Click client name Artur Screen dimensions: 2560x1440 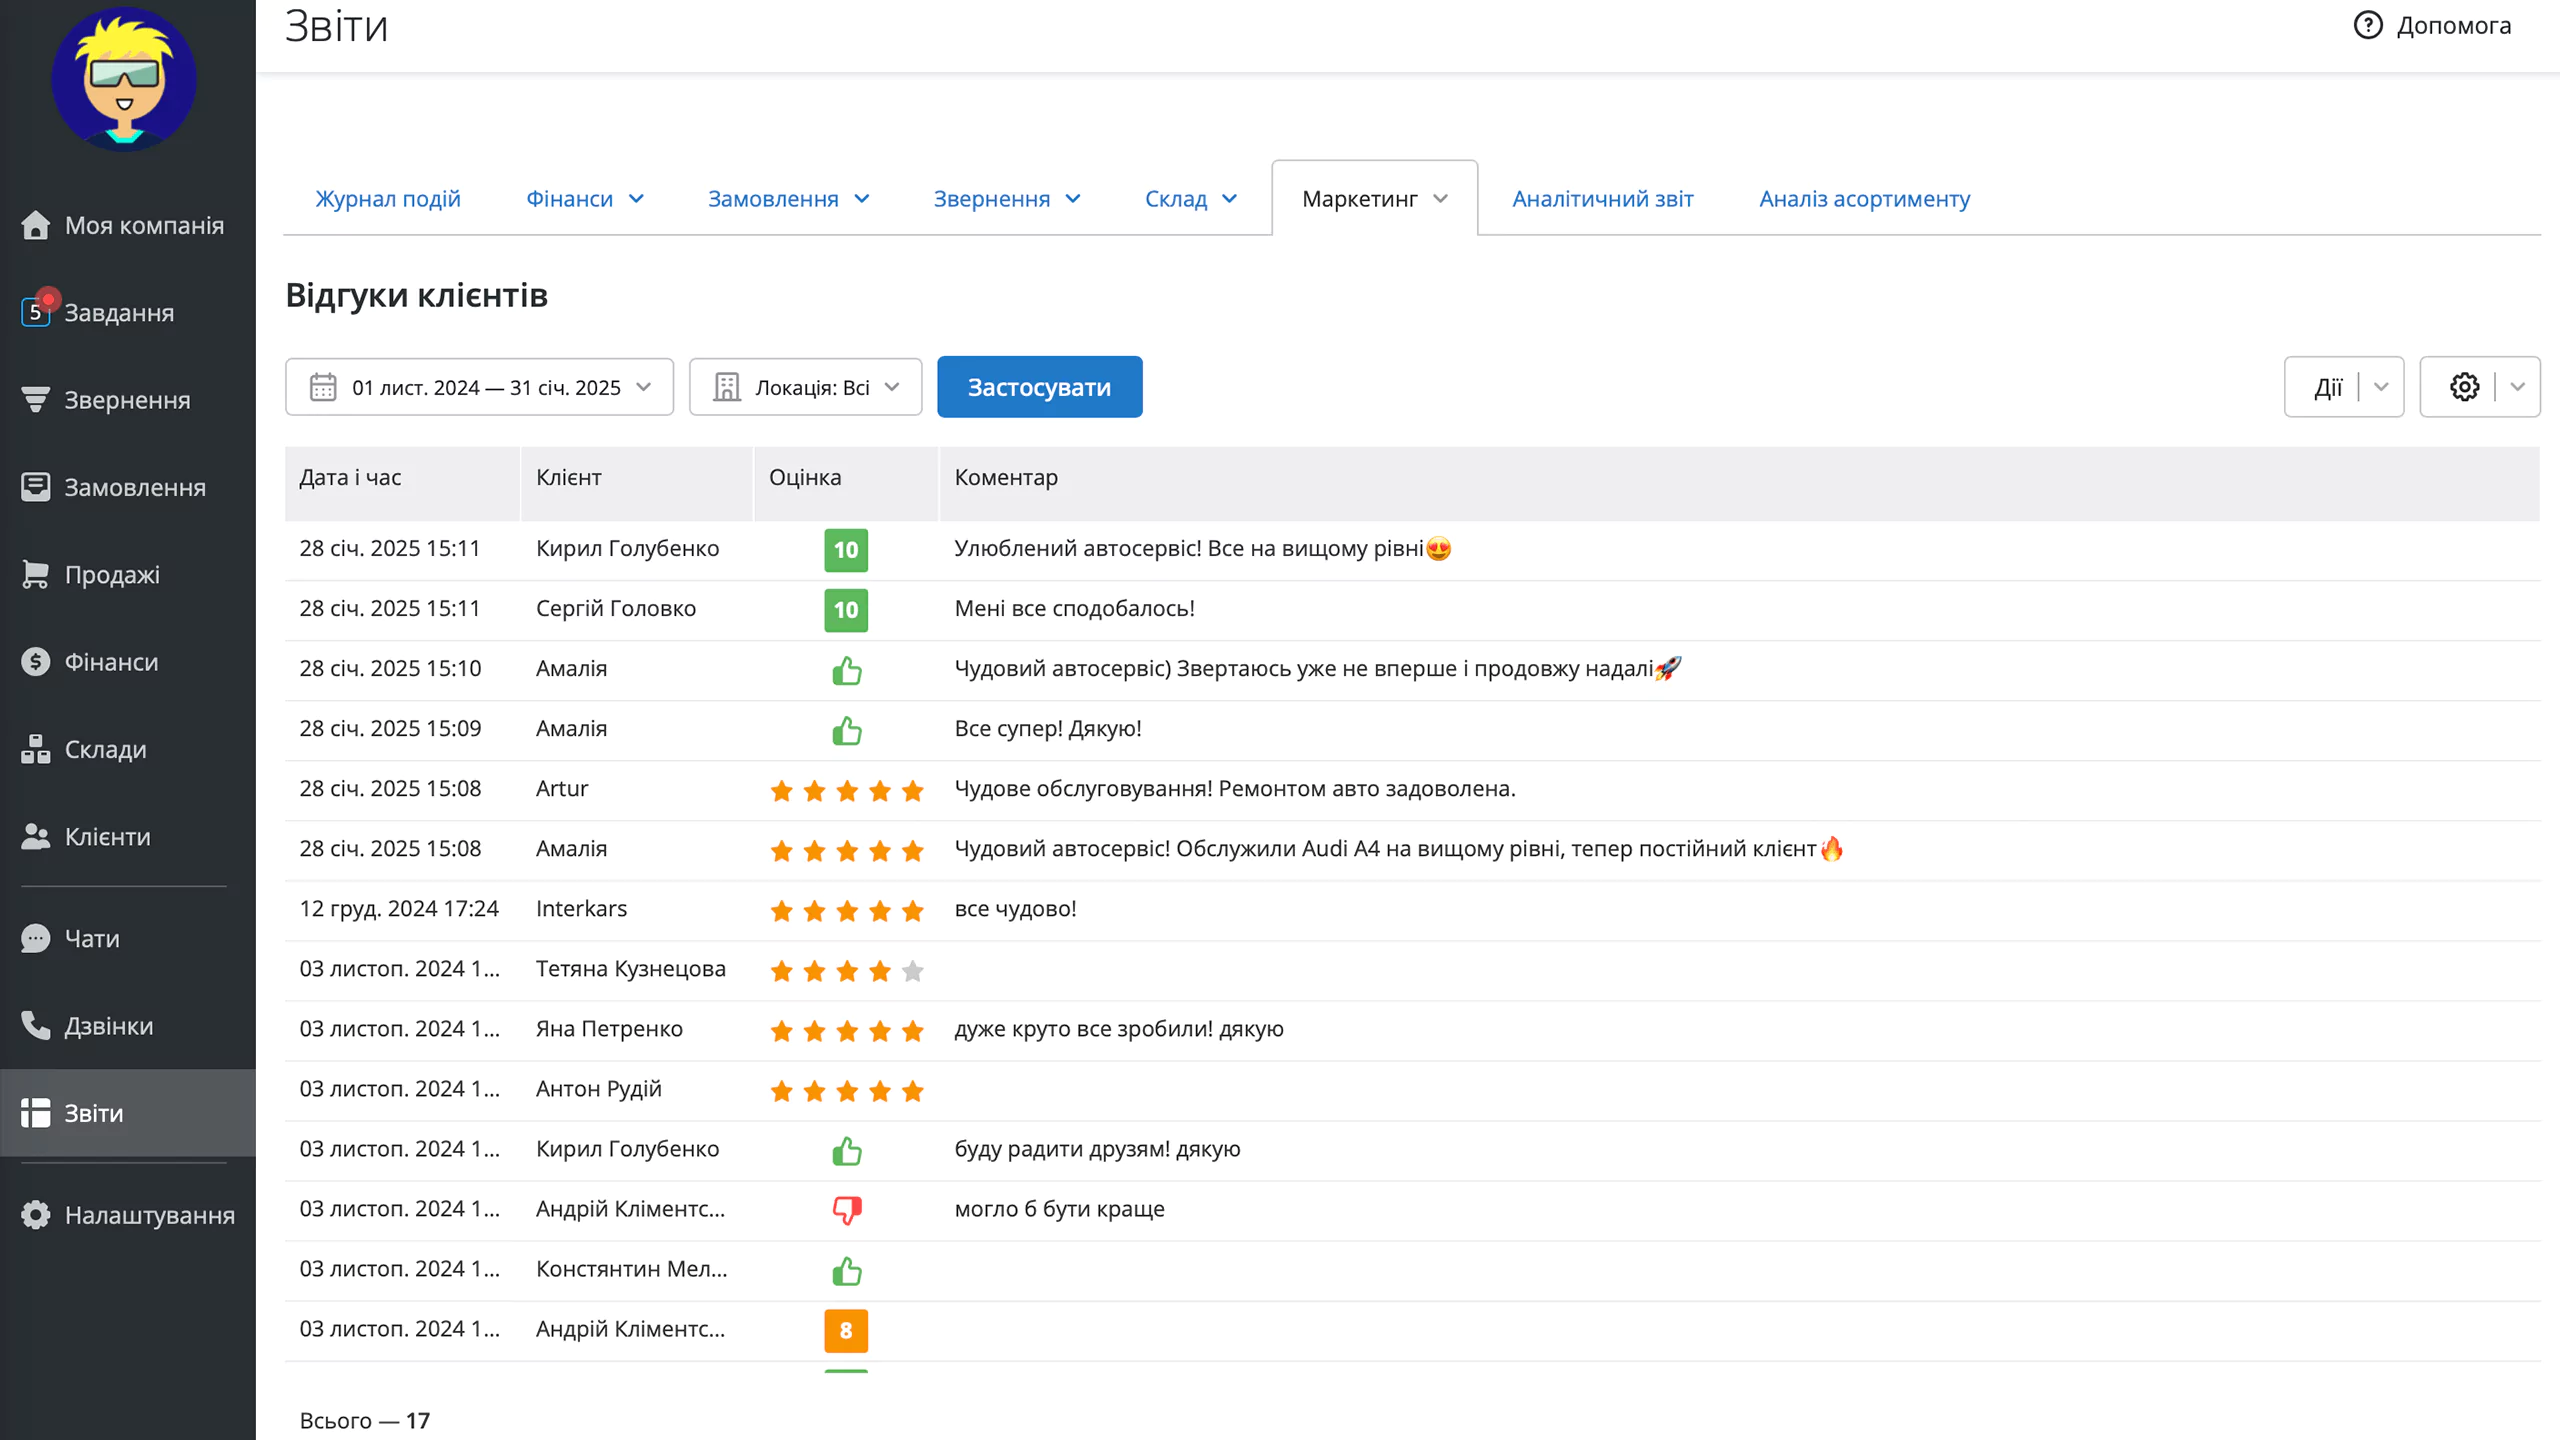point(562,789)
